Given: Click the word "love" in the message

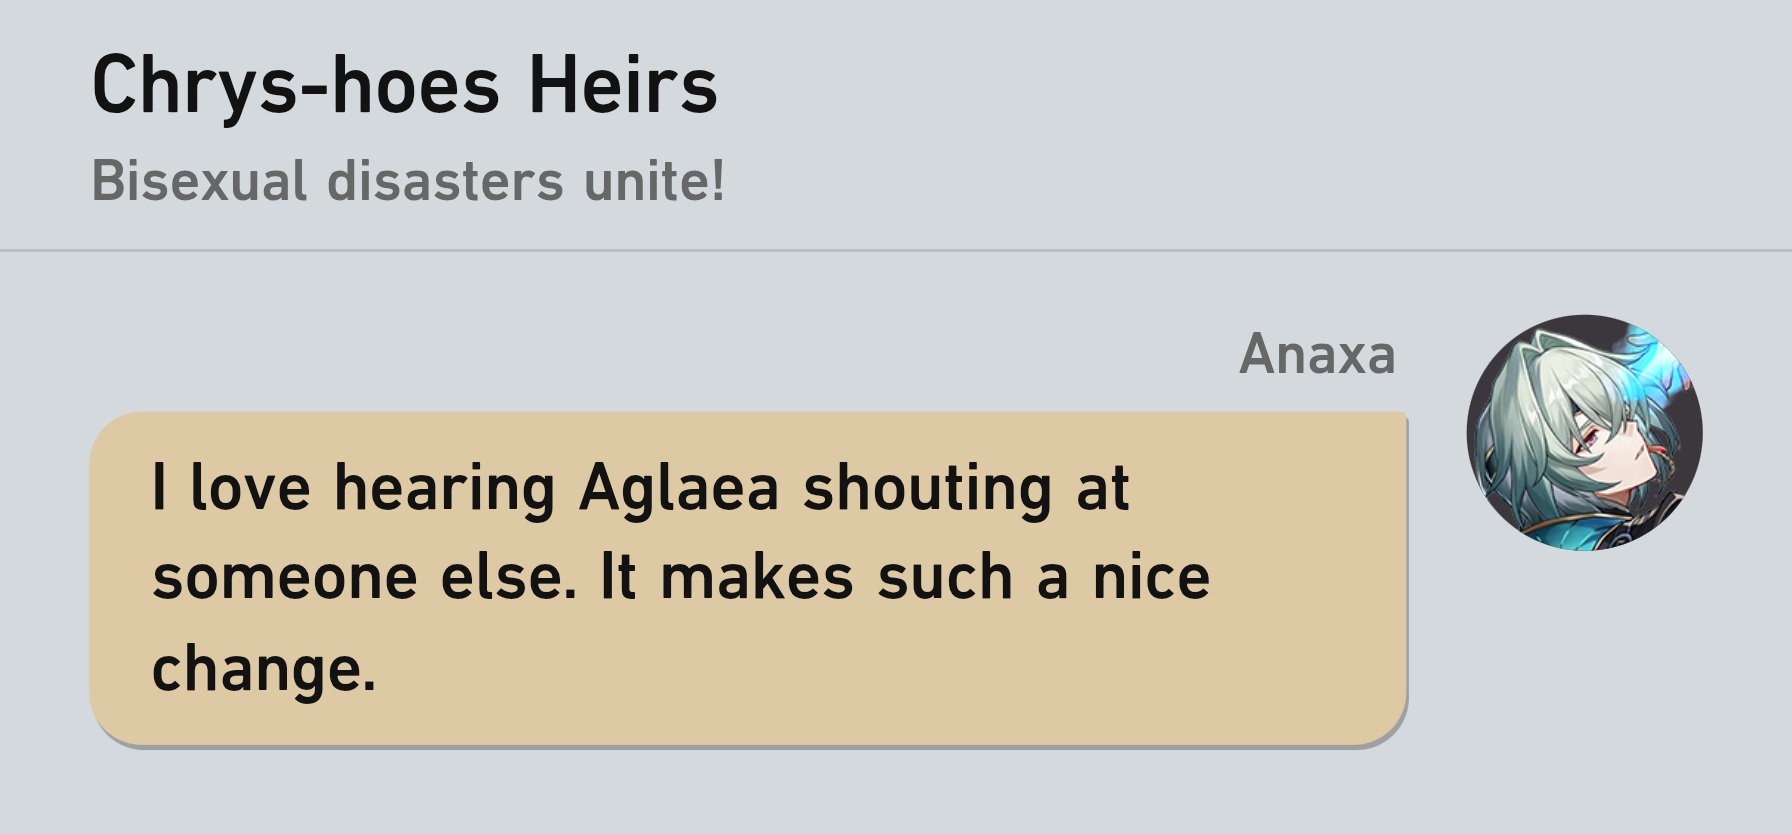Looking at the screenshot, I should [250, 488].
